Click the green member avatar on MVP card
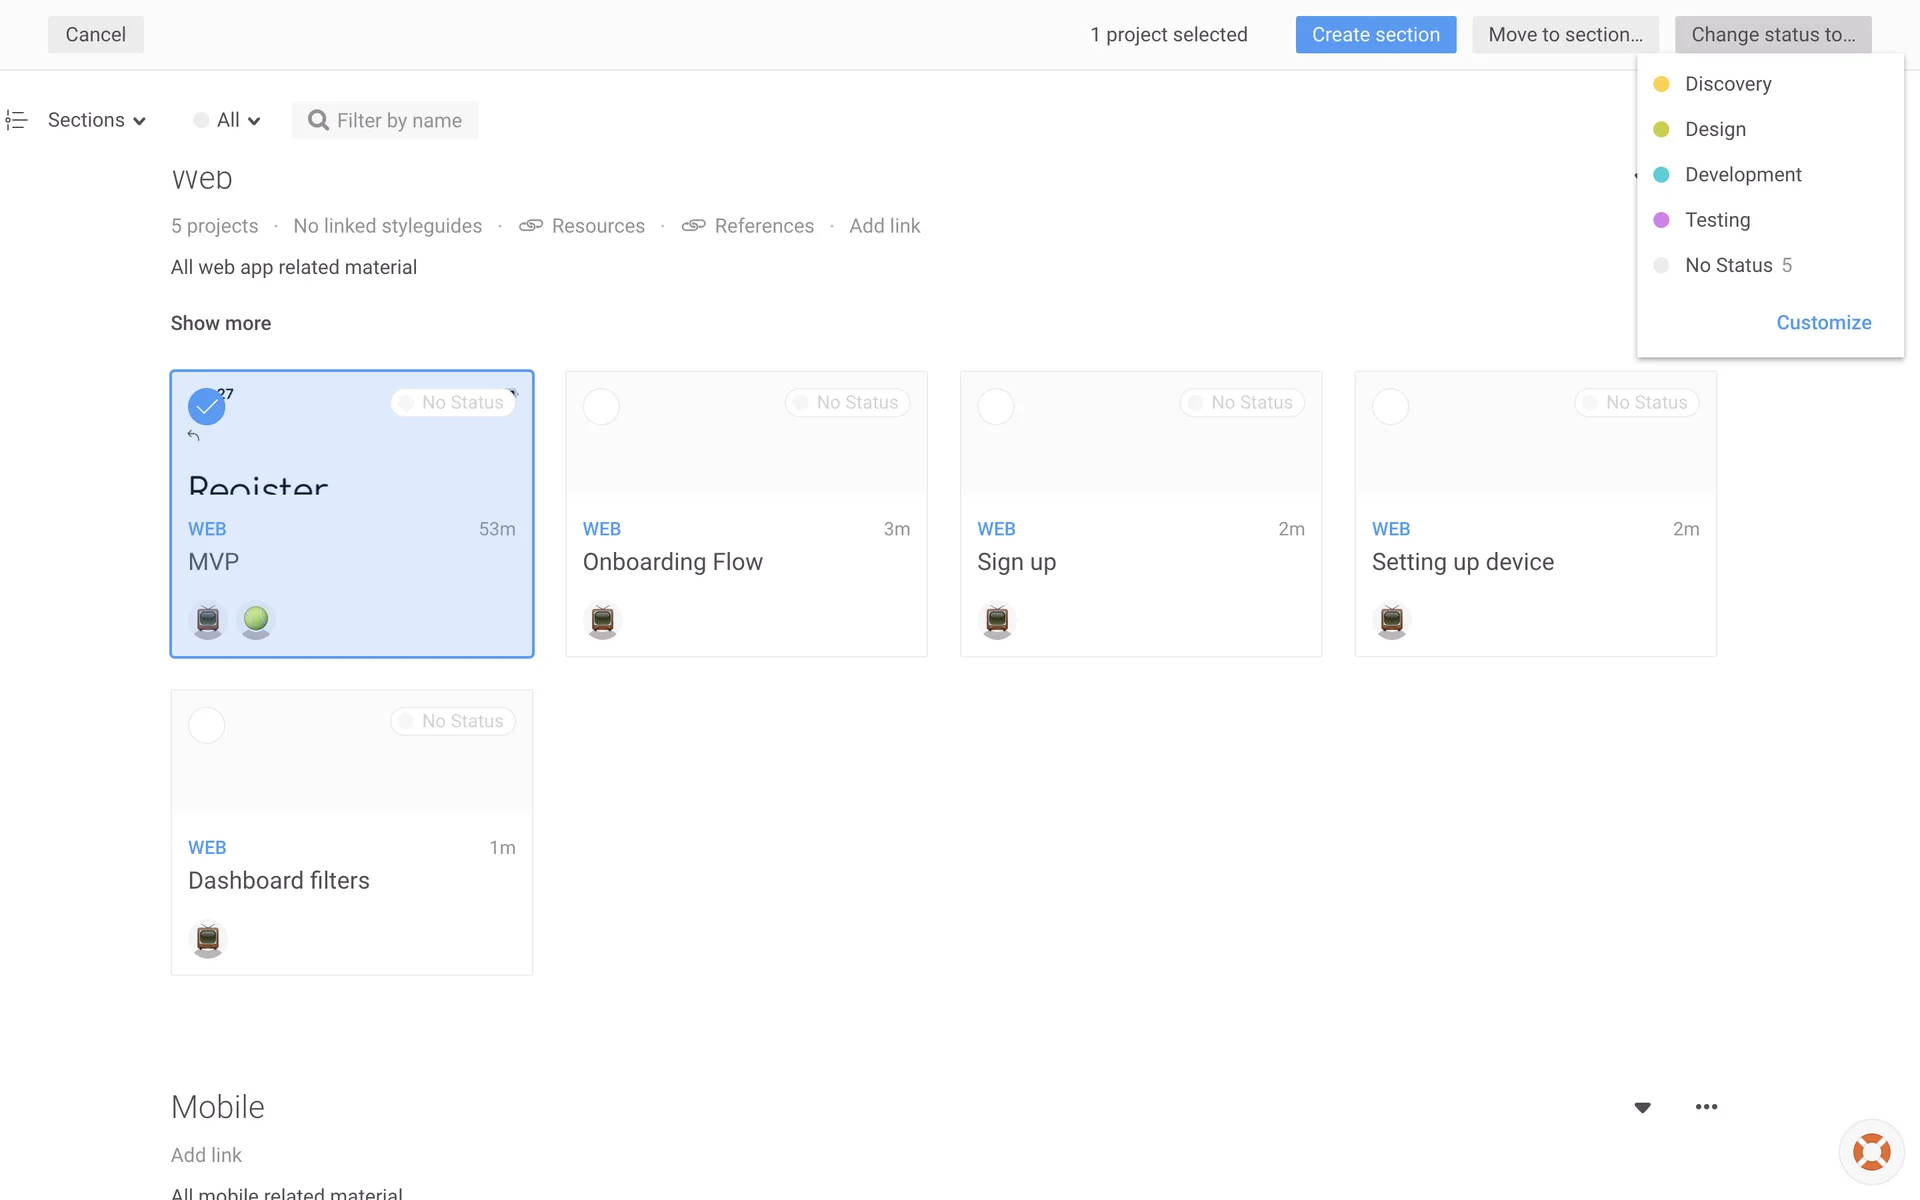 pos(256,620)
